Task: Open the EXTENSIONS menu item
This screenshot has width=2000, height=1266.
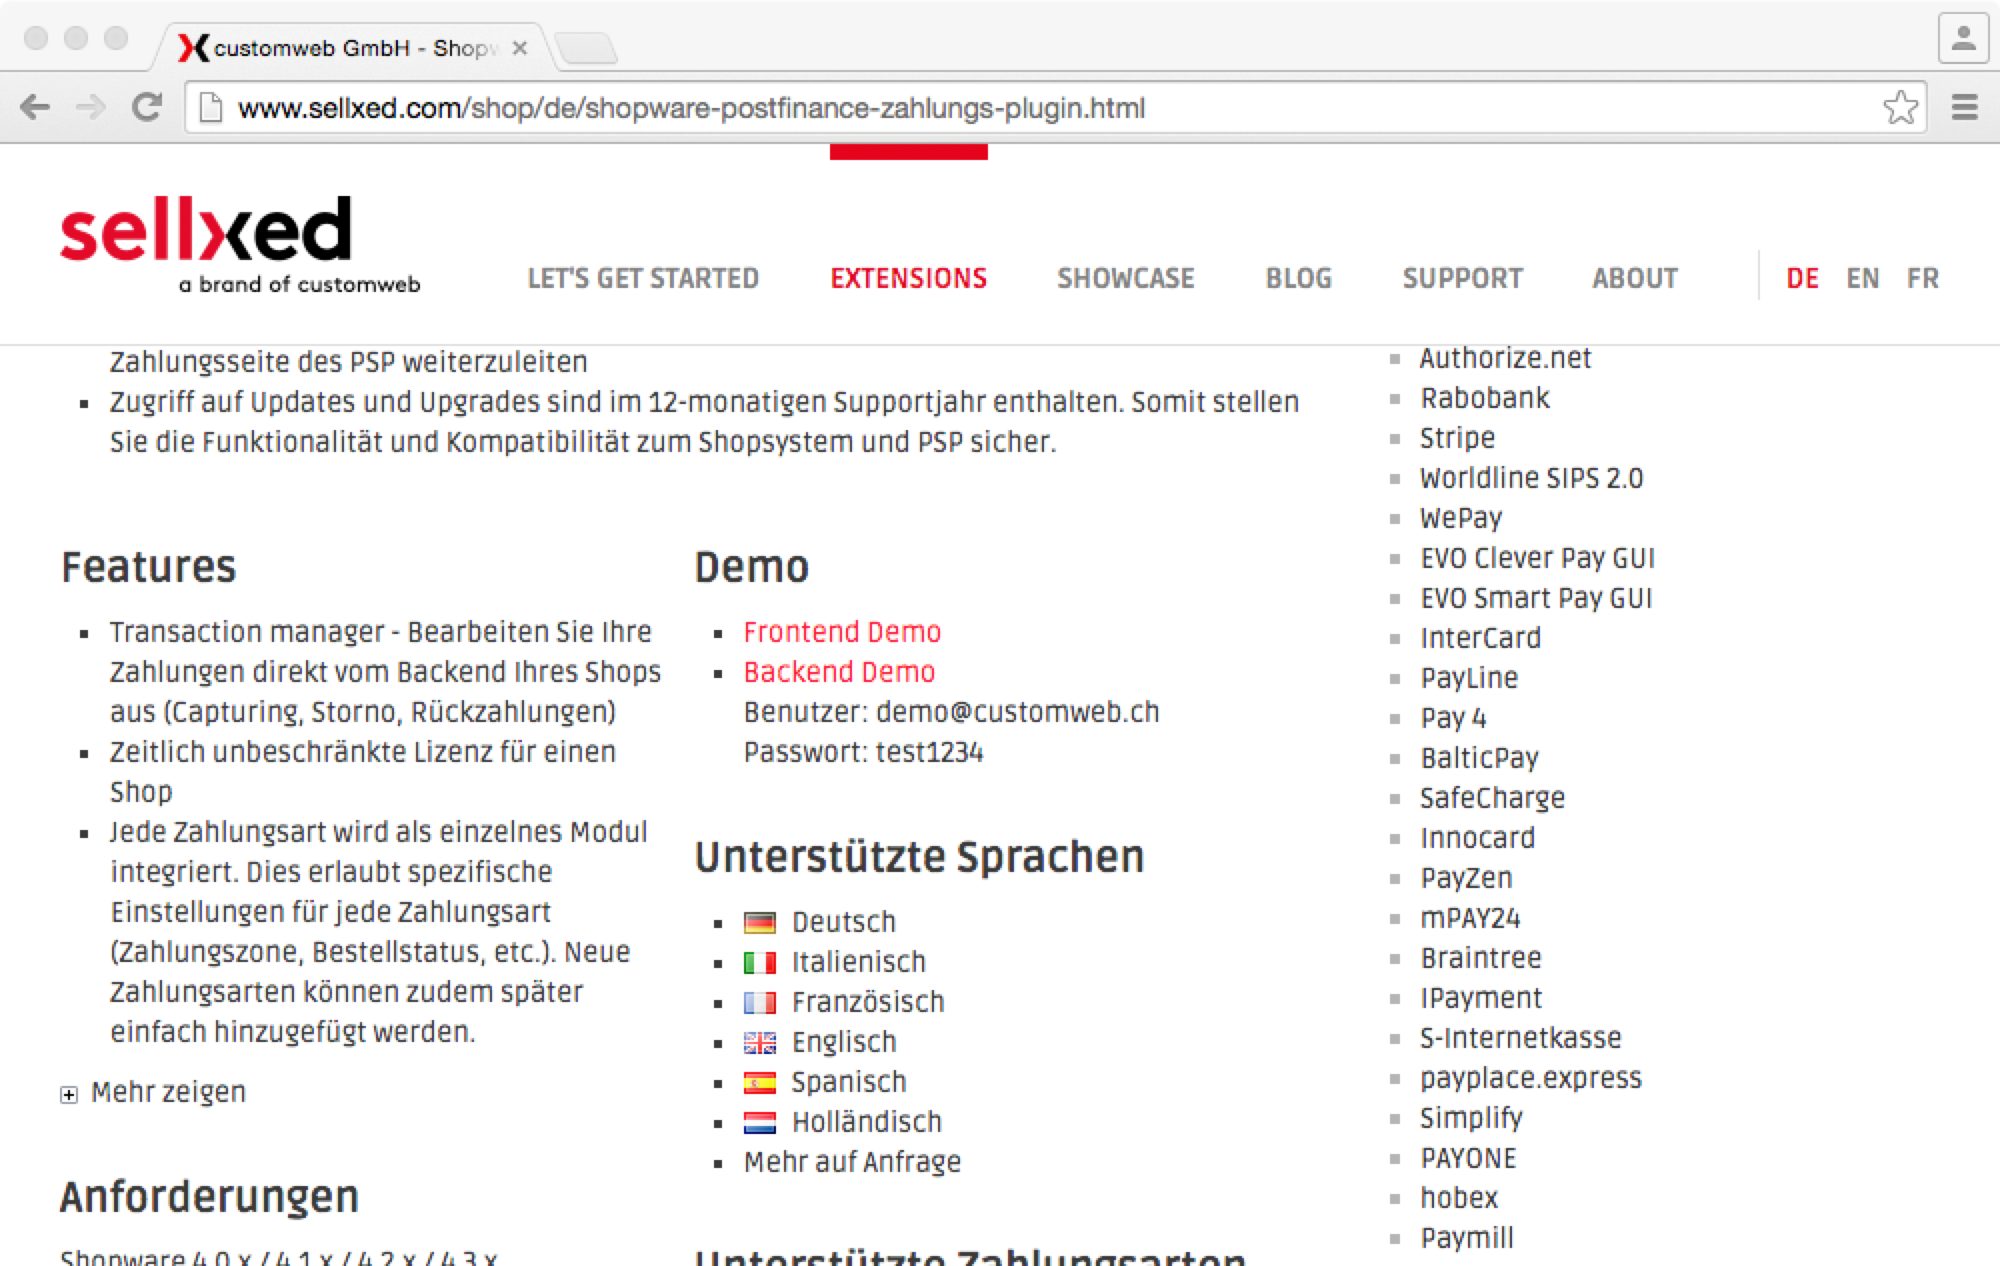Action: click(909, 278)
